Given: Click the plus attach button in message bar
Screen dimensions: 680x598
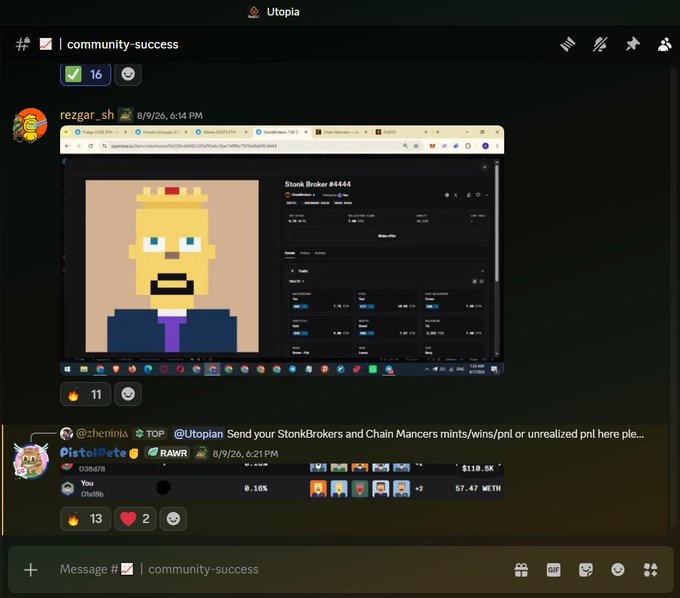Looking at the screenshot, I should point(30,569).
